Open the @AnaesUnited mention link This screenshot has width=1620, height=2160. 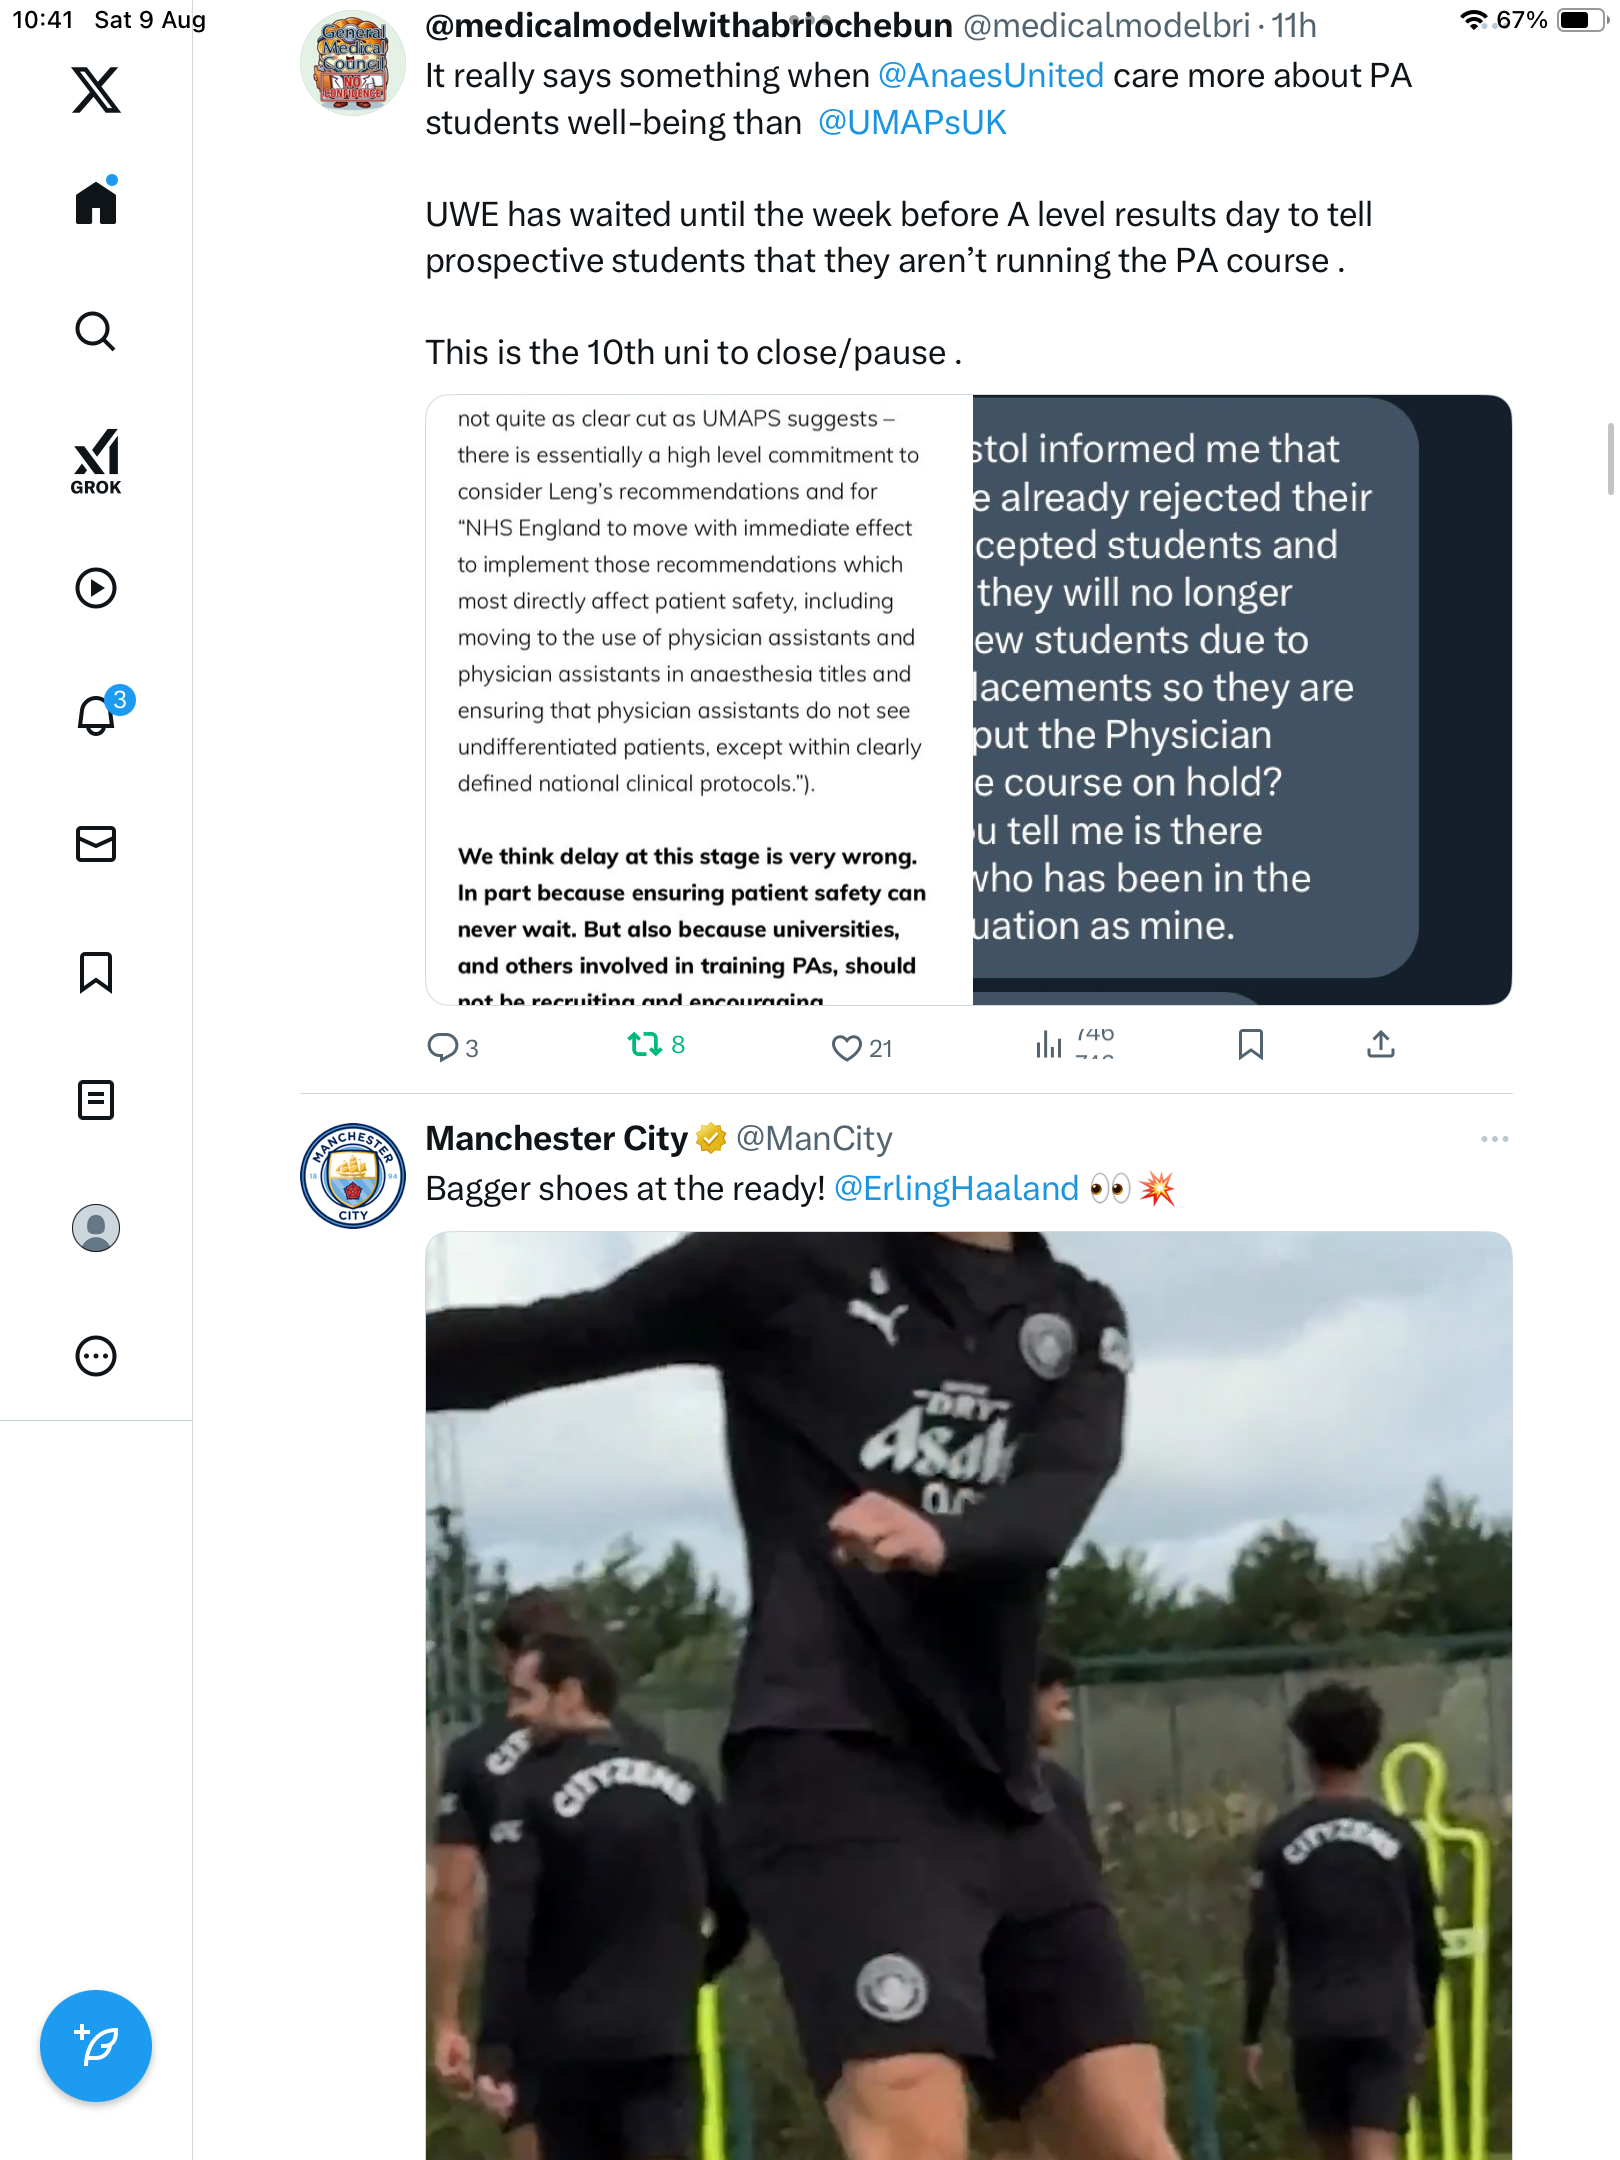click(991, 76)
